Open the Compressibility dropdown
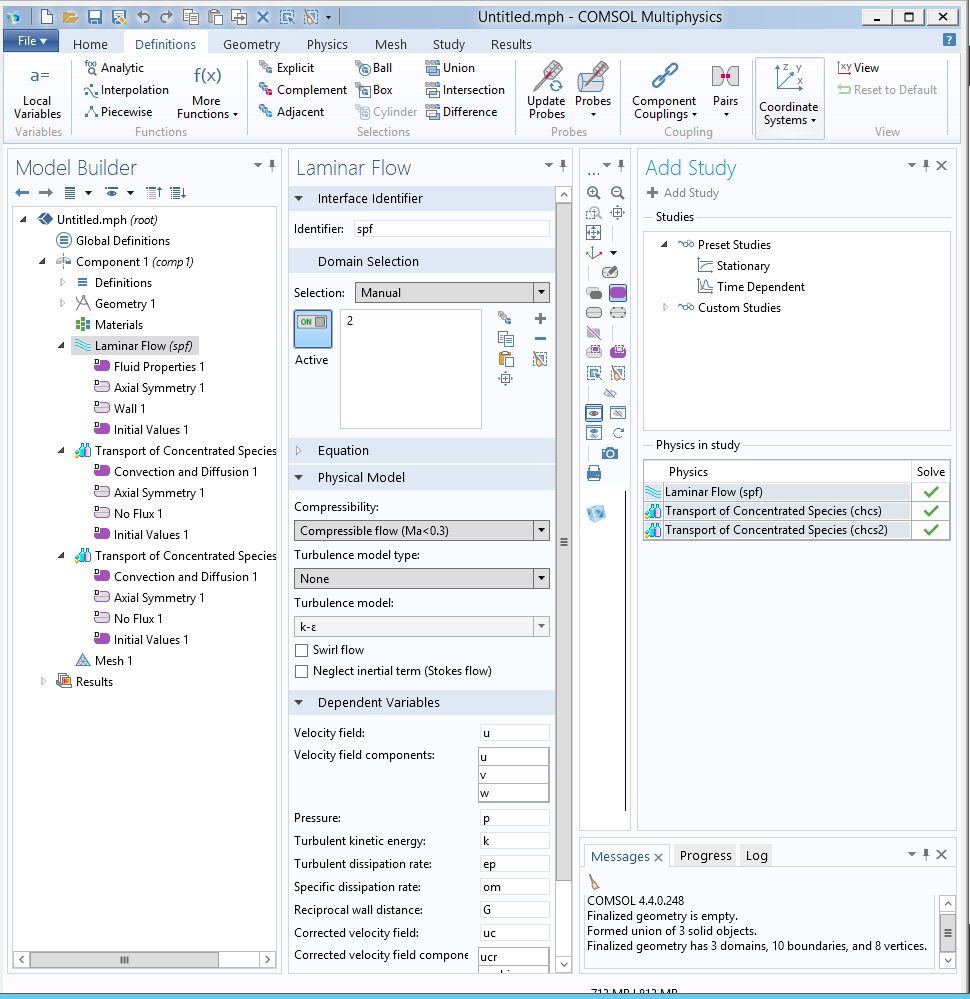Viewport: 970px width, 999px height. 422,531
